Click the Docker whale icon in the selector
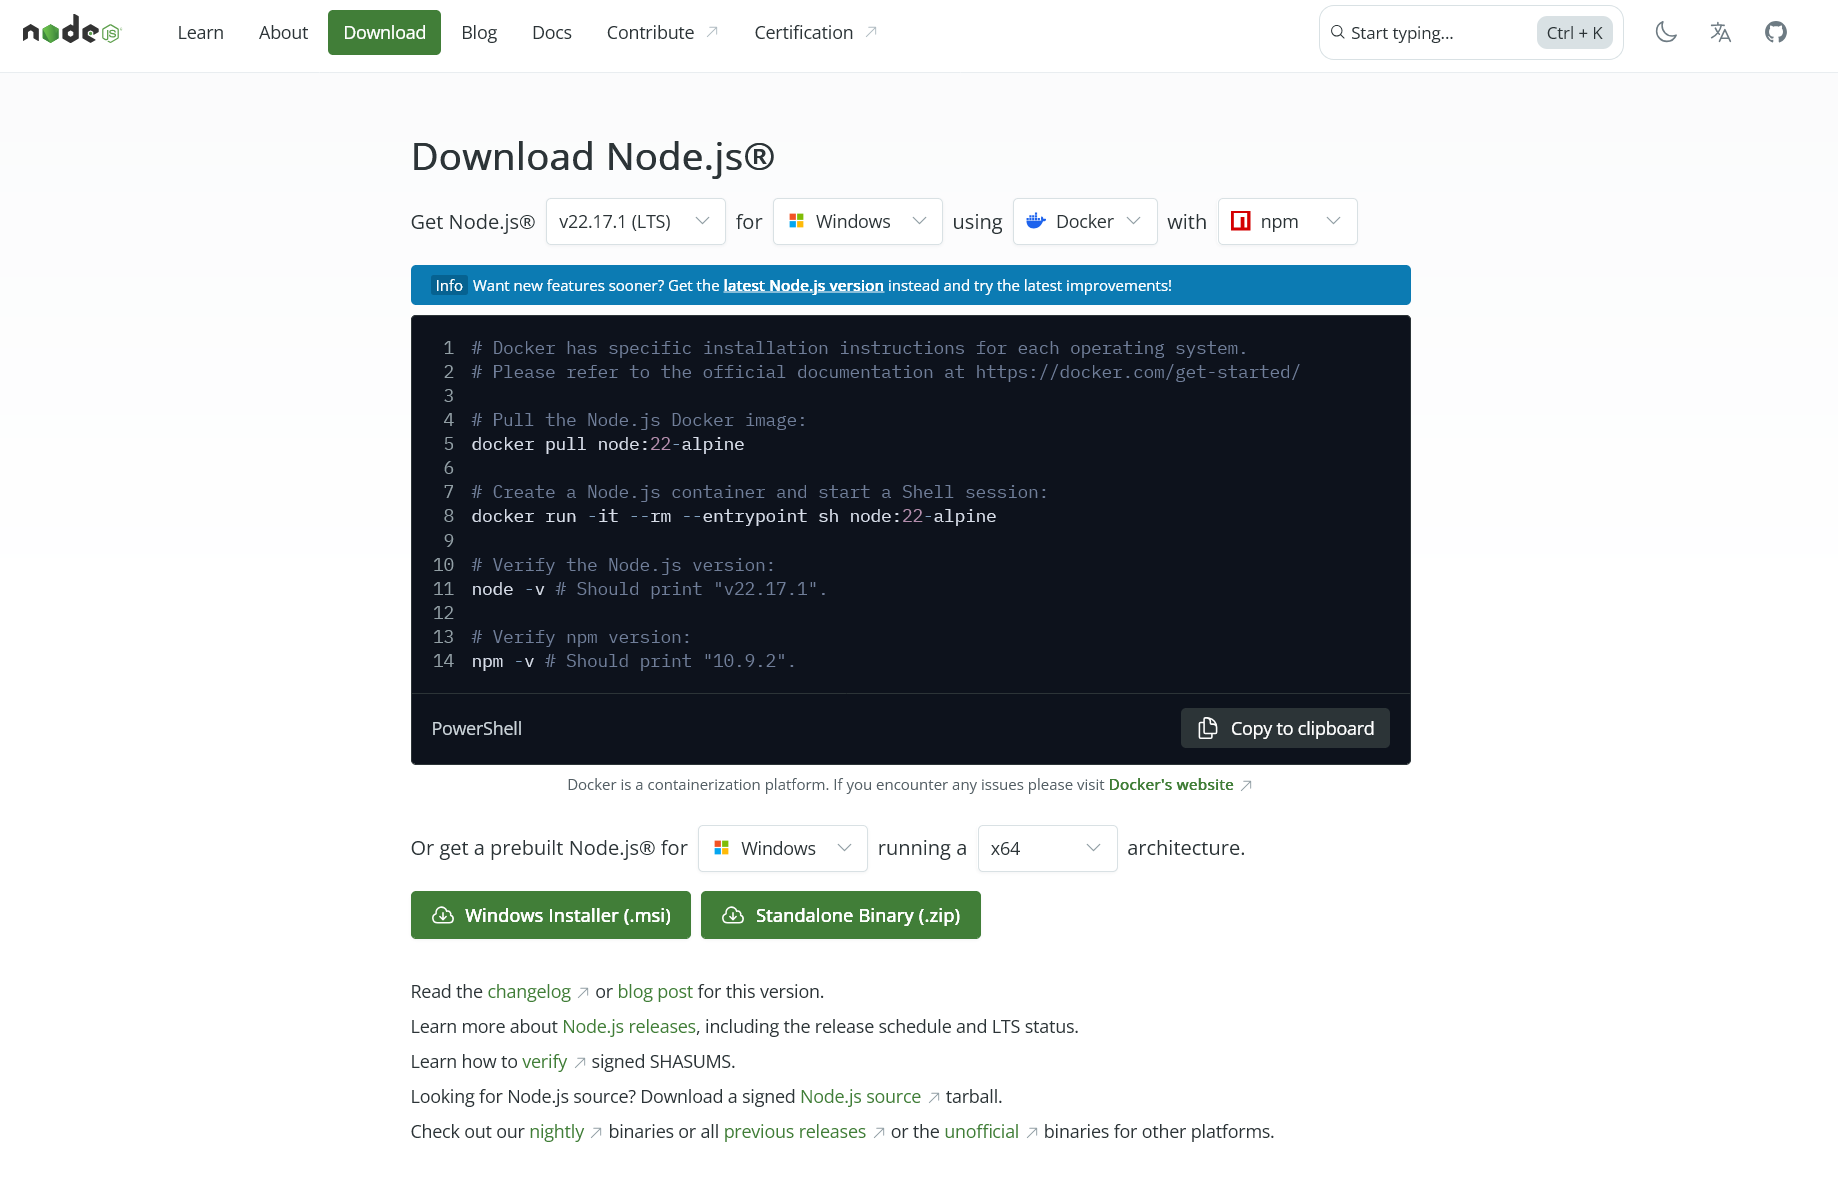 click(1035, 221)
